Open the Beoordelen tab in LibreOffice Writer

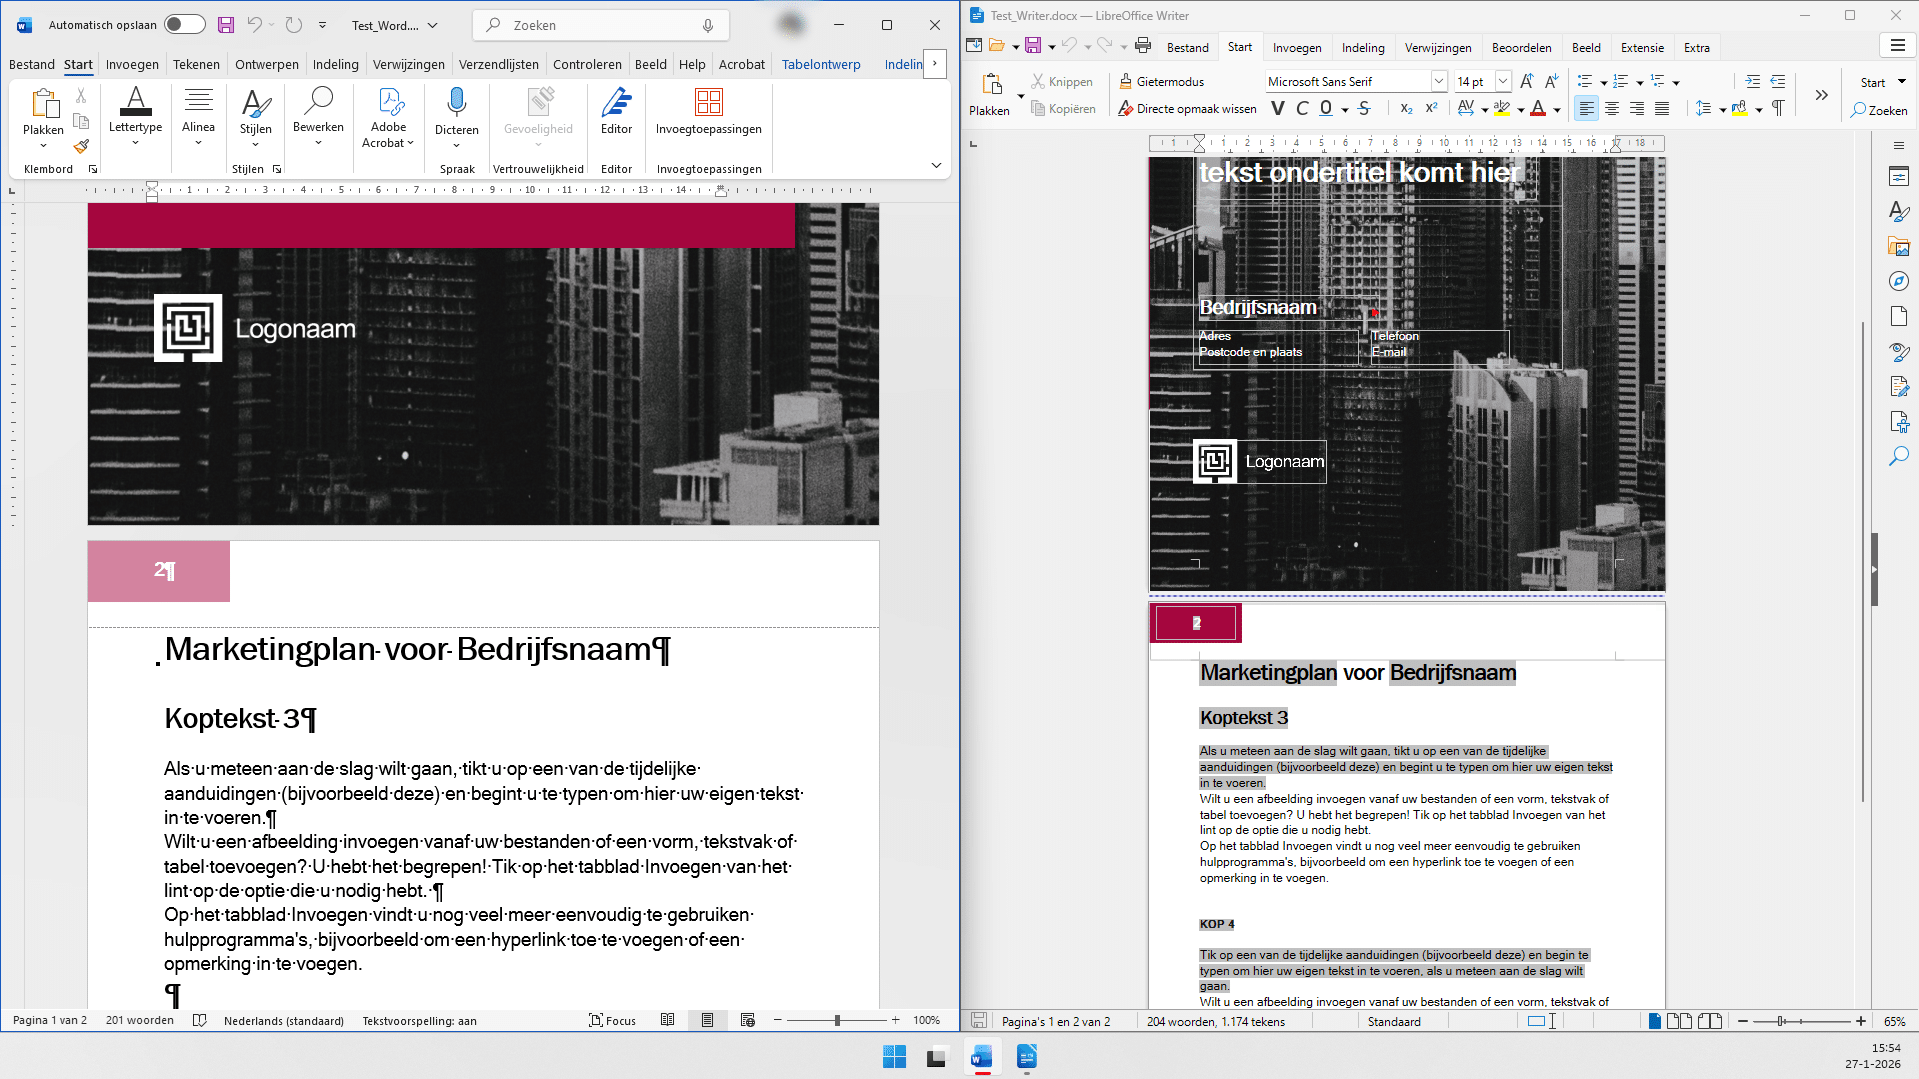[1521, 48]
